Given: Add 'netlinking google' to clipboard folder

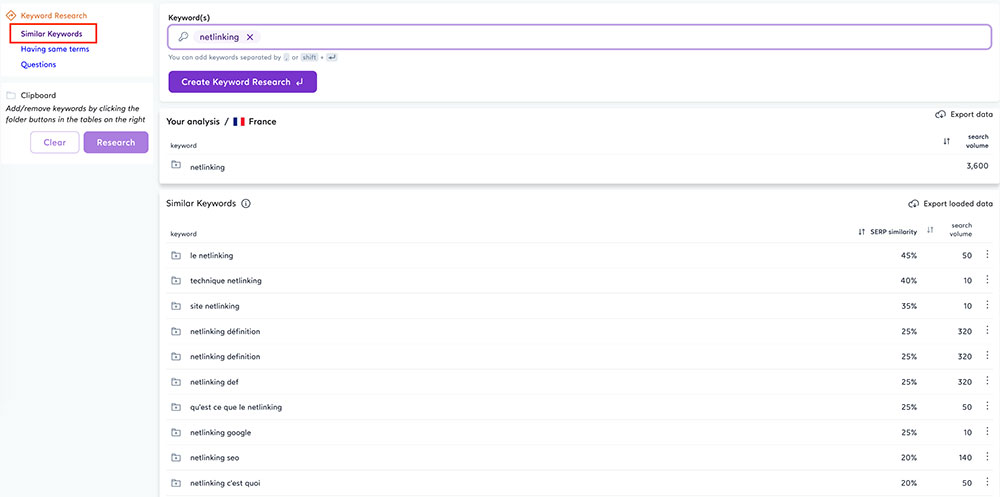Looking at the screenshot, I should 176,432.
